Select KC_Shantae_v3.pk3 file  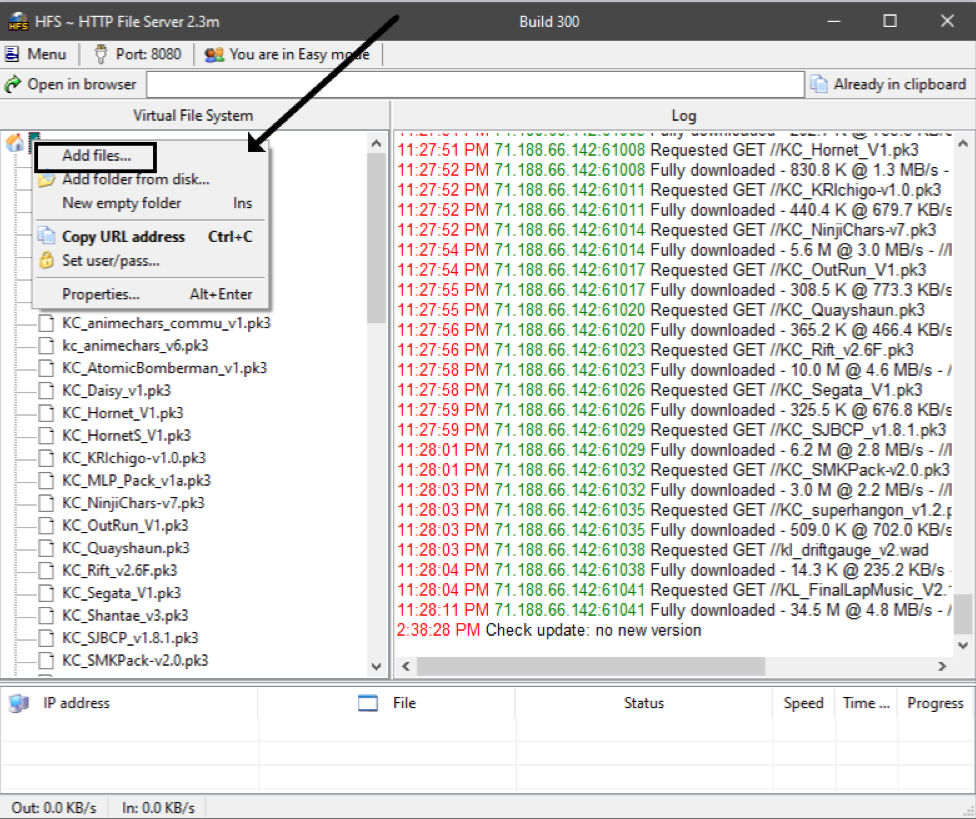(125, 615)
